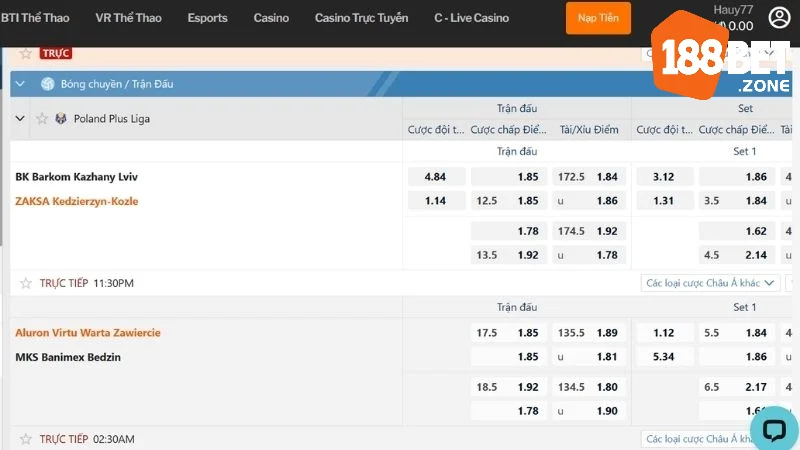The height and width of the screenshot is (450, 800).
Task: Pick over 174.5 points at 1.92
Action: pyautogui.click(x=589, y=231)
